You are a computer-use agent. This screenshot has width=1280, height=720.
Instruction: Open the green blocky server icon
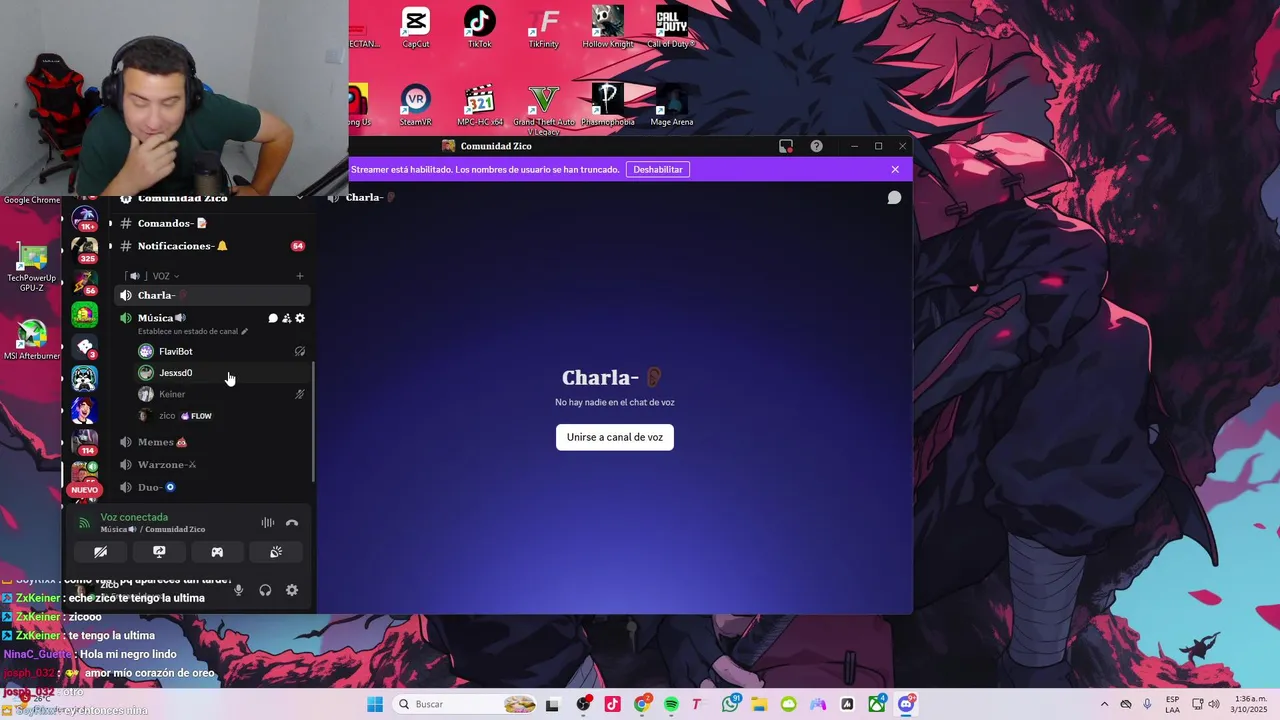(85, 314)
